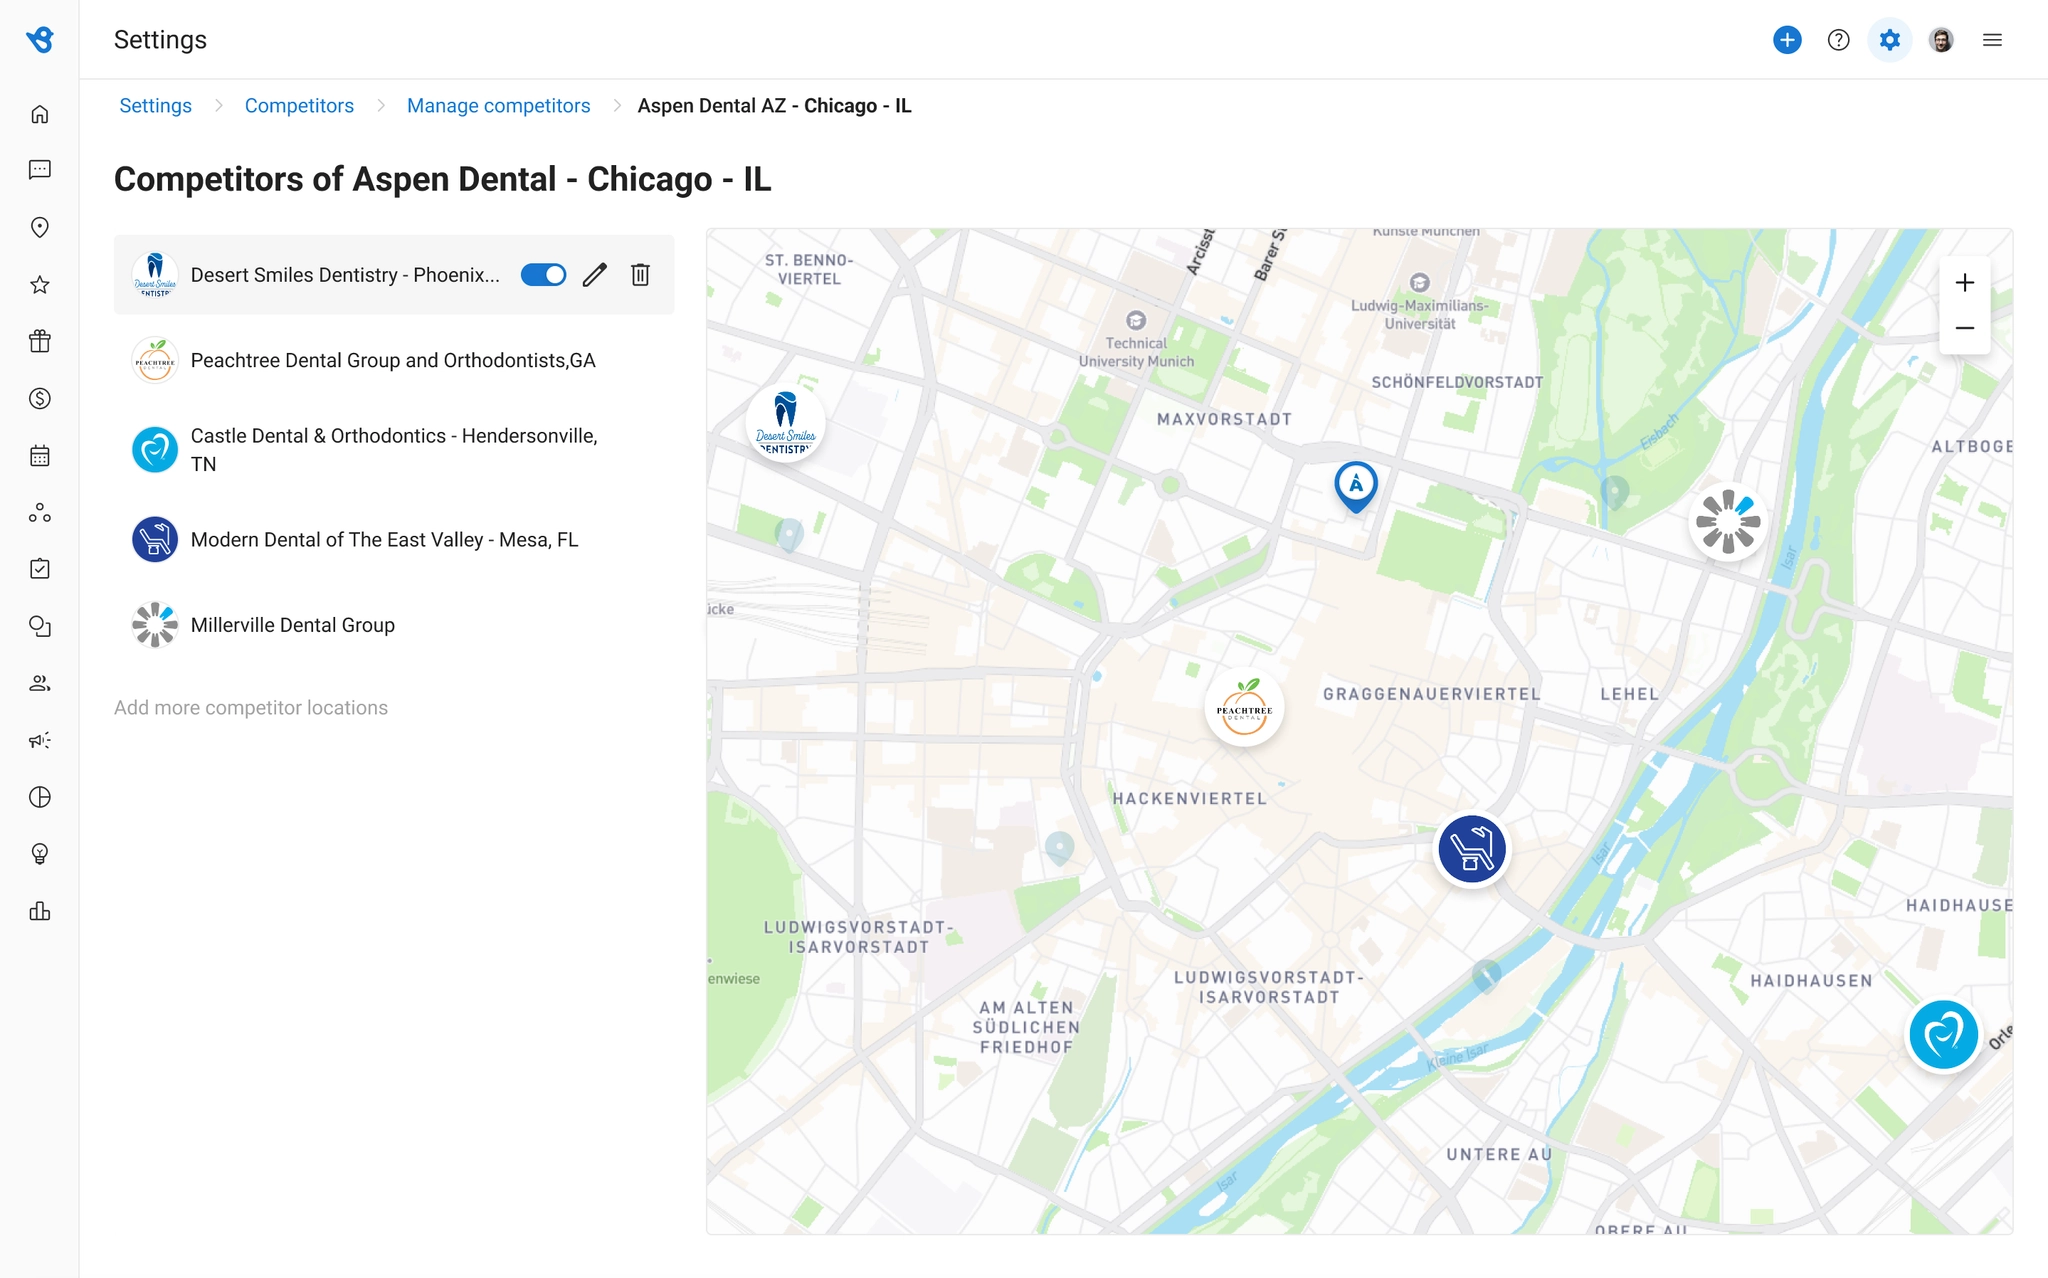Zoom out on the map
Viewport: 2048px width, 1278px height.
(1964, 328)
